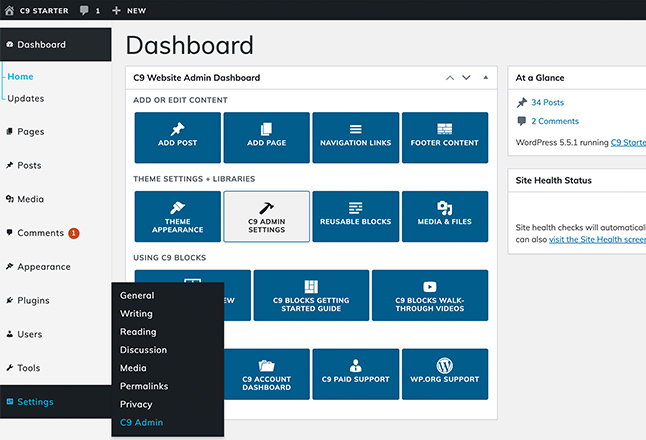This screenshot has width=646, height=440.
Task: Open the Add Post tile
Action: click(x=178, y=138)
